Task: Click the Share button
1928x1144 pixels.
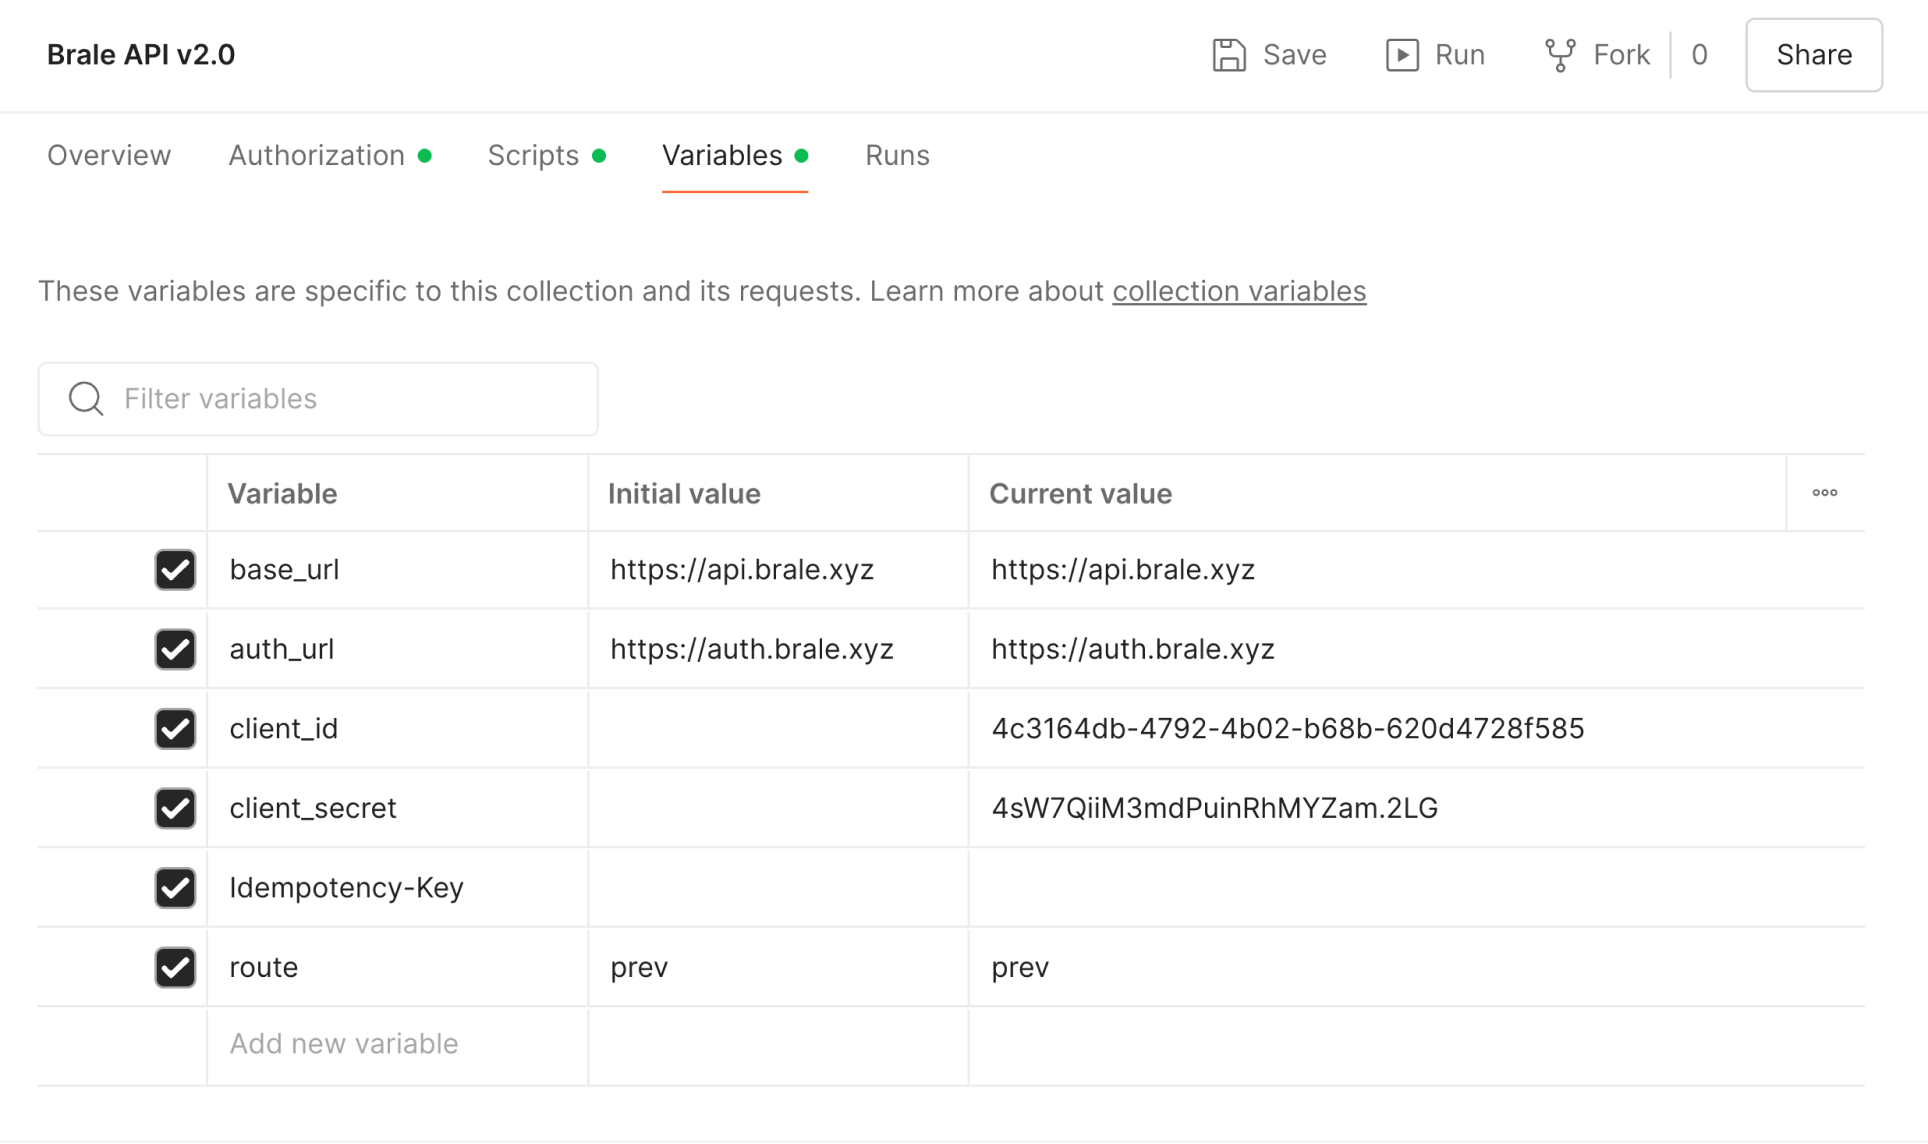Action: [x=1813, y=55]
